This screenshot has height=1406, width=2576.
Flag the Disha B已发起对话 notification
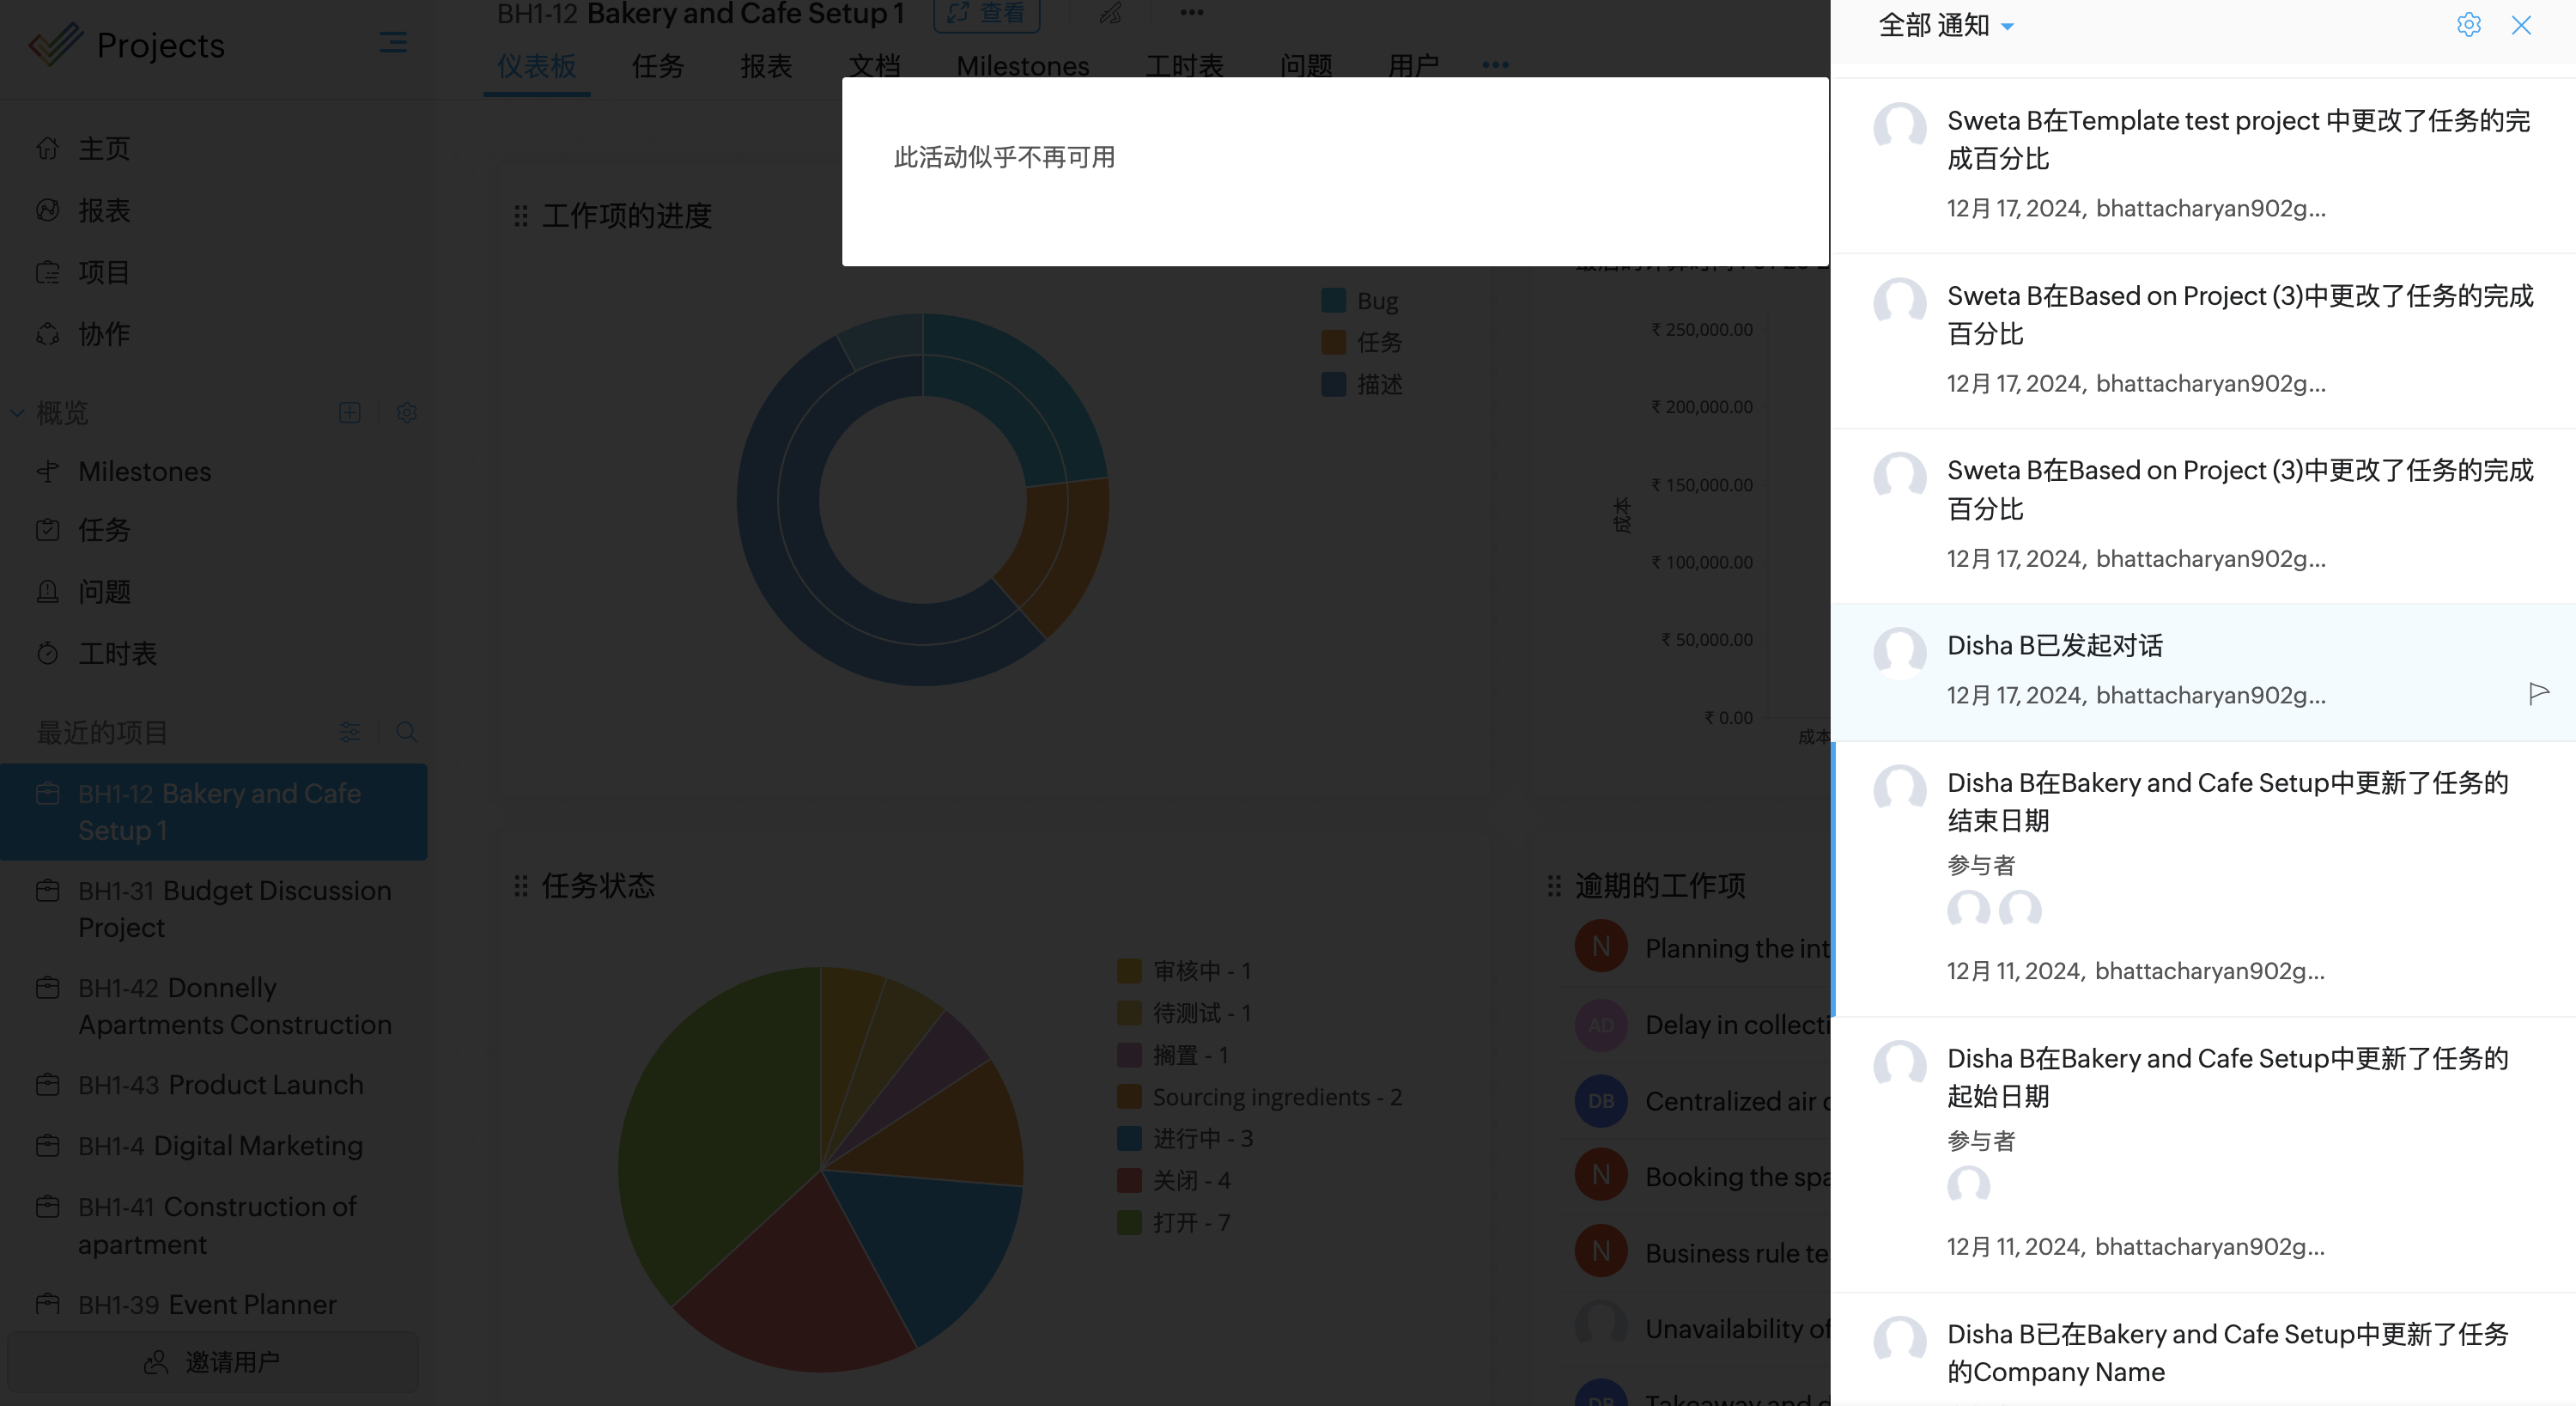tap(2538, 693)
